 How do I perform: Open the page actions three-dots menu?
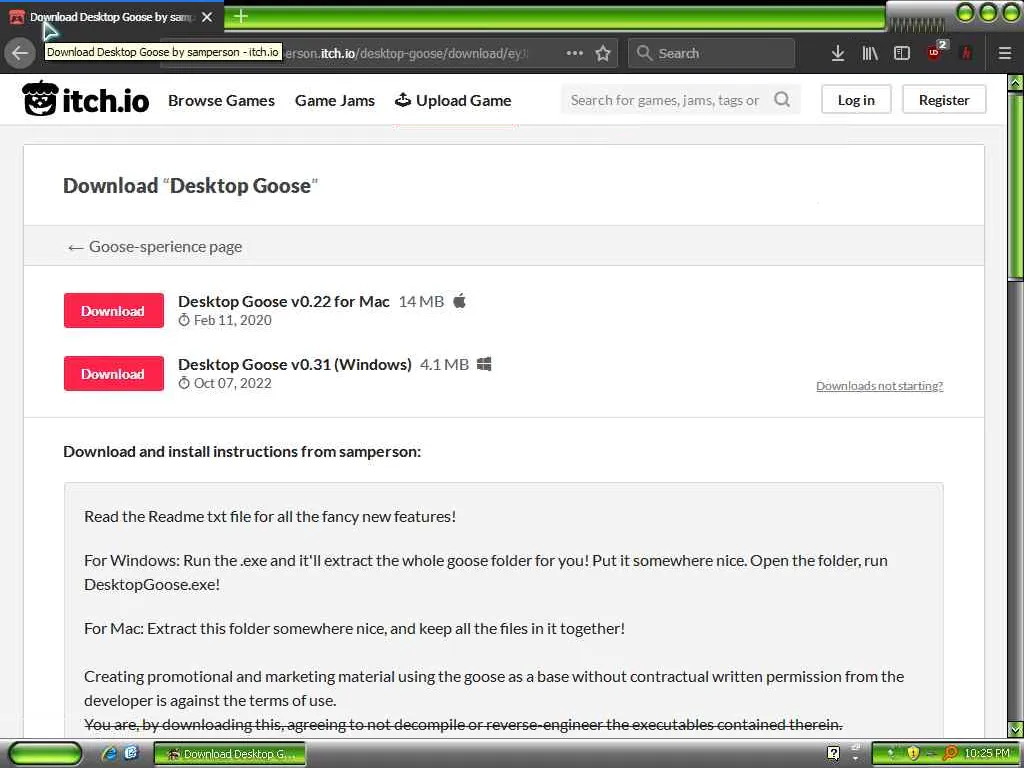[x=574, y=53]
